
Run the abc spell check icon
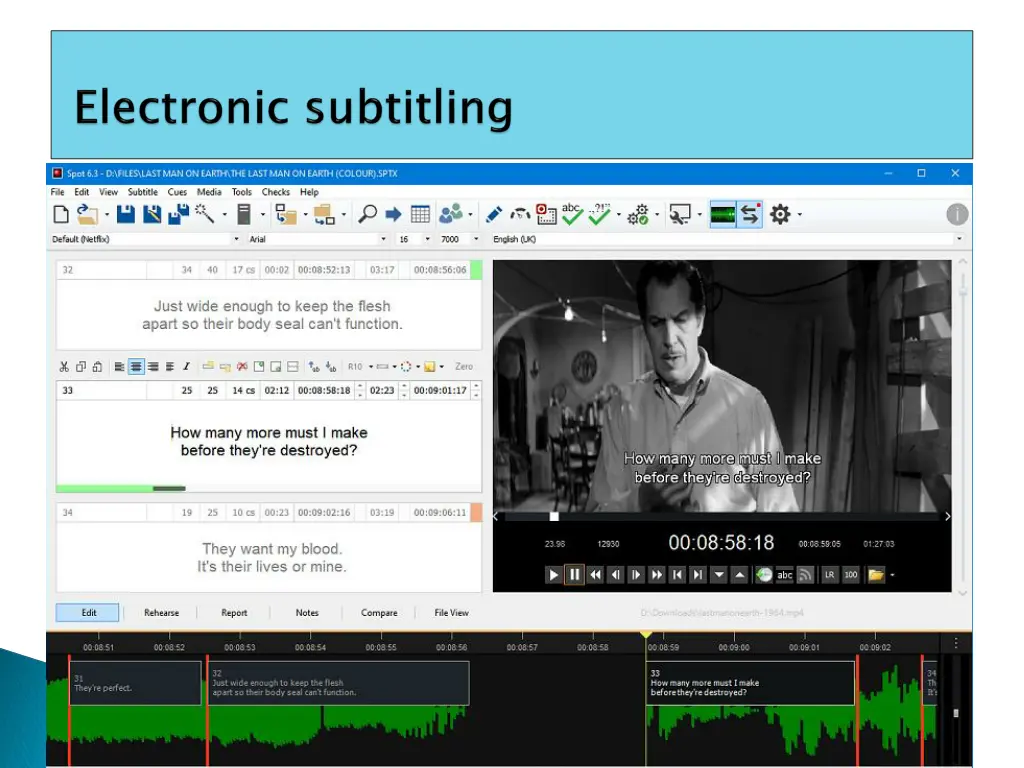(x=572, y=214)
